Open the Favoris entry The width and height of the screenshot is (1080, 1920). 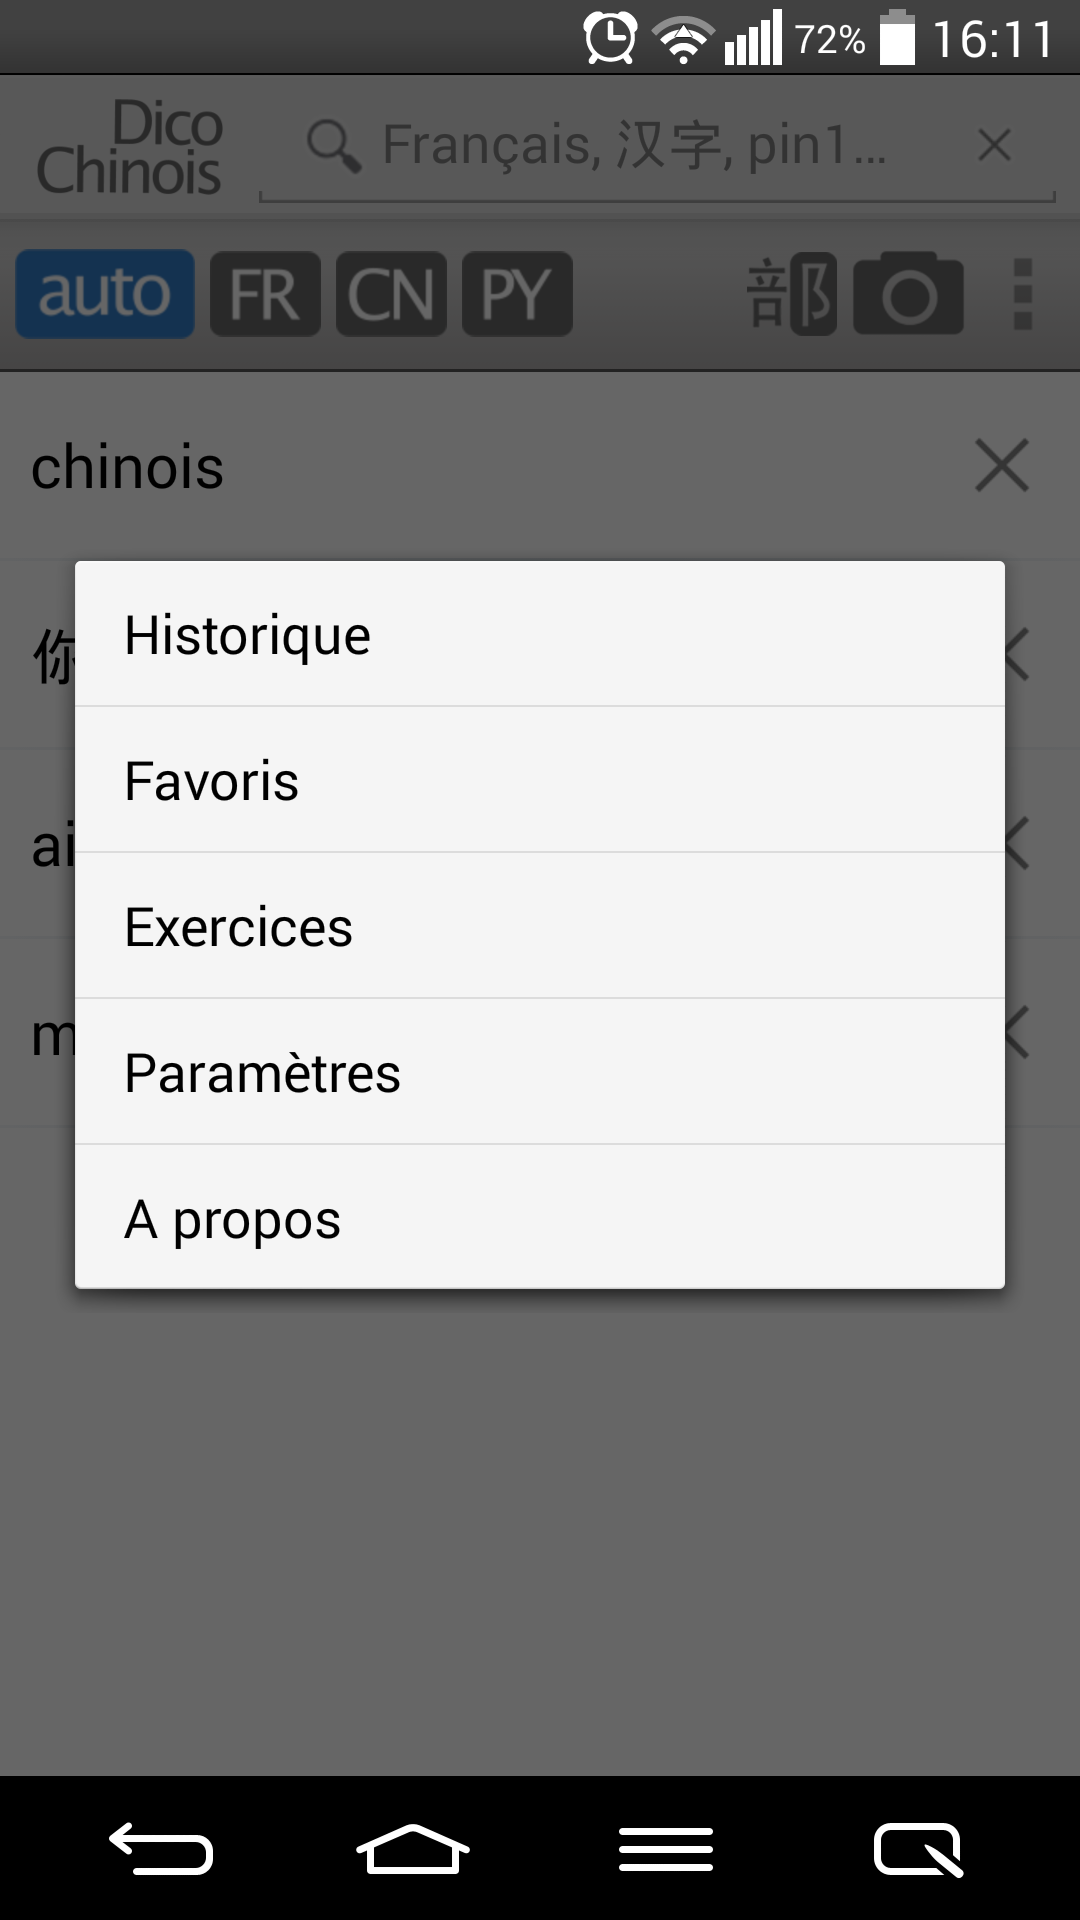click(540, 780)
